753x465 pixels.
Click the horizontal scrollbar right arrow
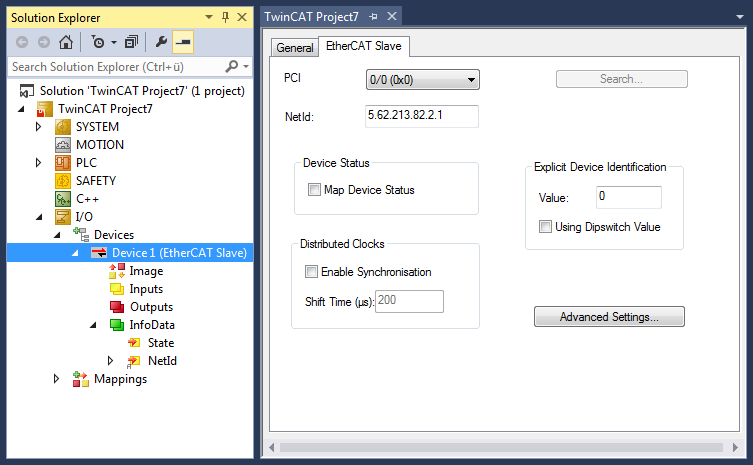pos(735,447)
